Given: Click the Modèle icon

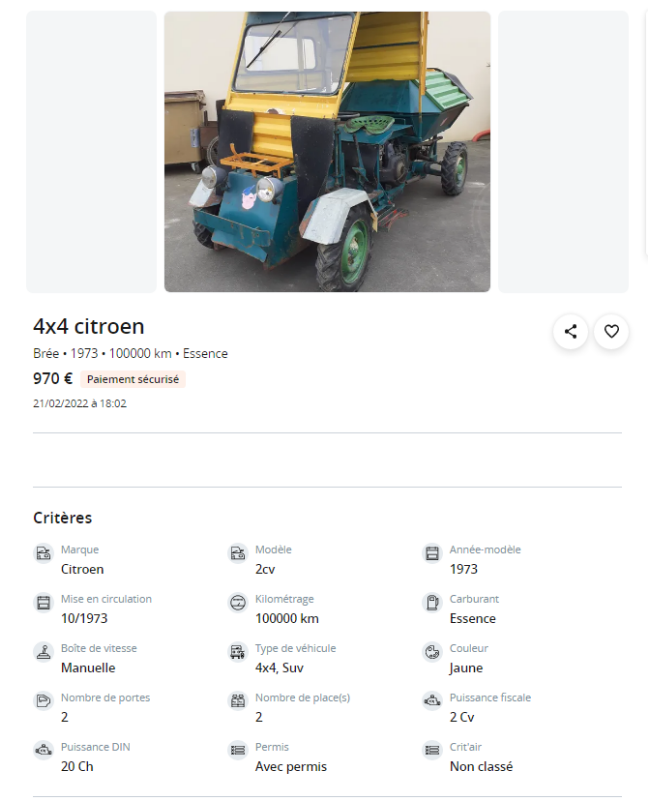Looking at the screenshot, I should [238, 553].
